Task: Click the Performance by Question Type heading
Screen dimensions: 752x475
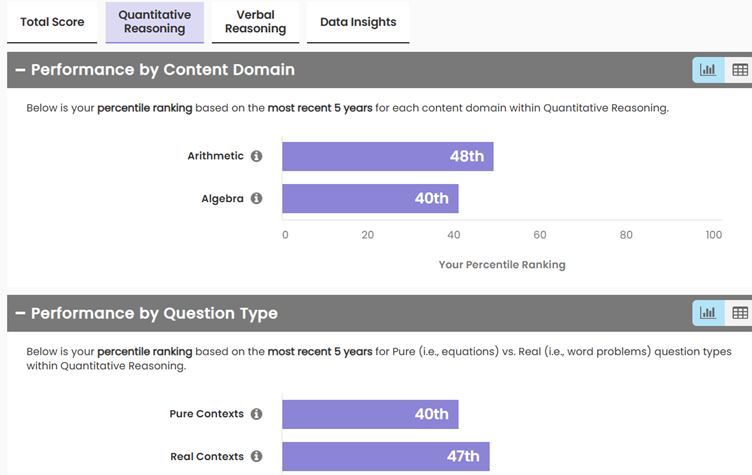Action: [x=154, y=314]
